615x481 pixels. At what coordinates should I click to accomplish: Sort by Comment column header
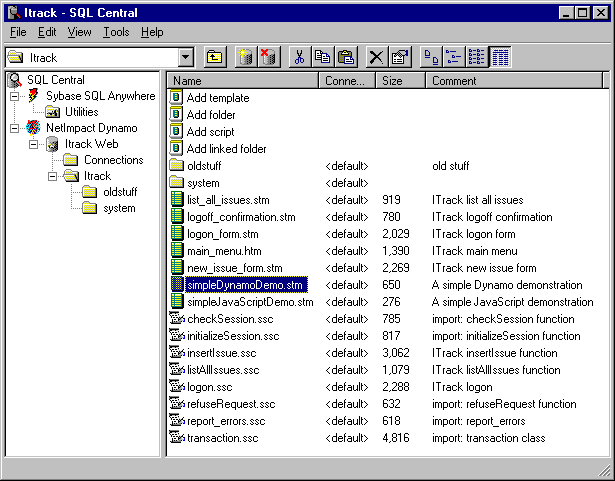(514, 80)
